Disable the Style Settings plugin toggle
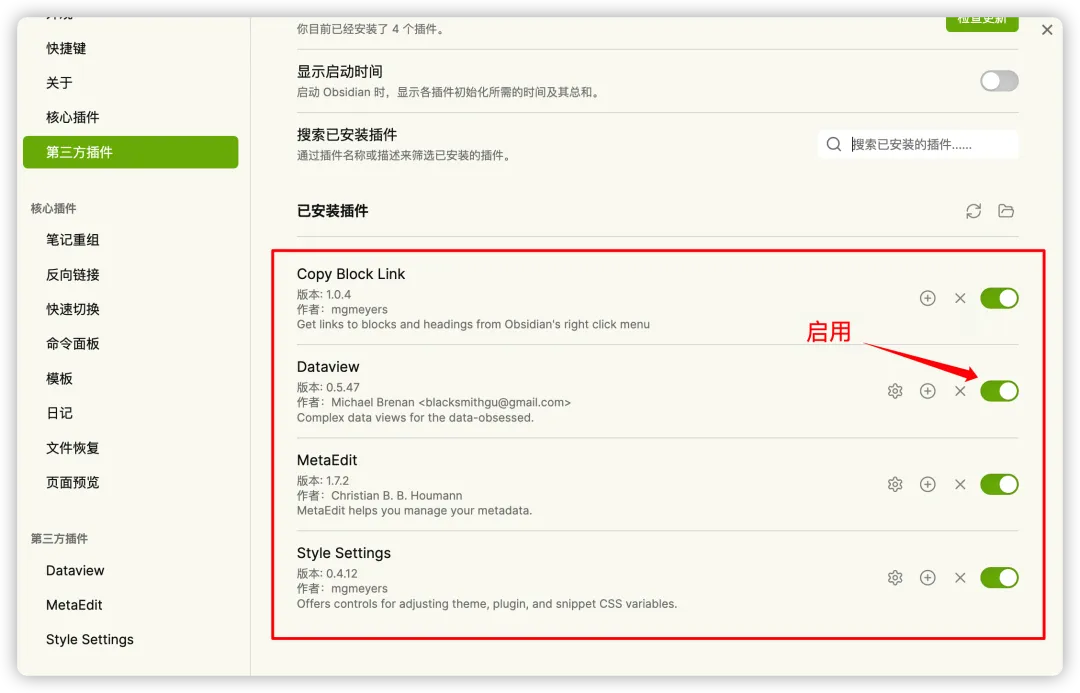 point(999,577)
